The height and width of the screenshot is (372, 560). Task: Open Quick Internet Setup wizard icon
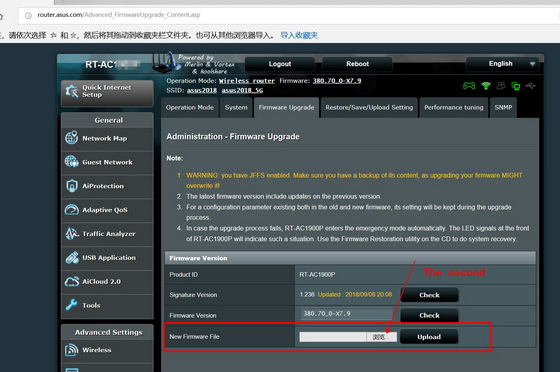pyautogui.click(x=72, y=91)
